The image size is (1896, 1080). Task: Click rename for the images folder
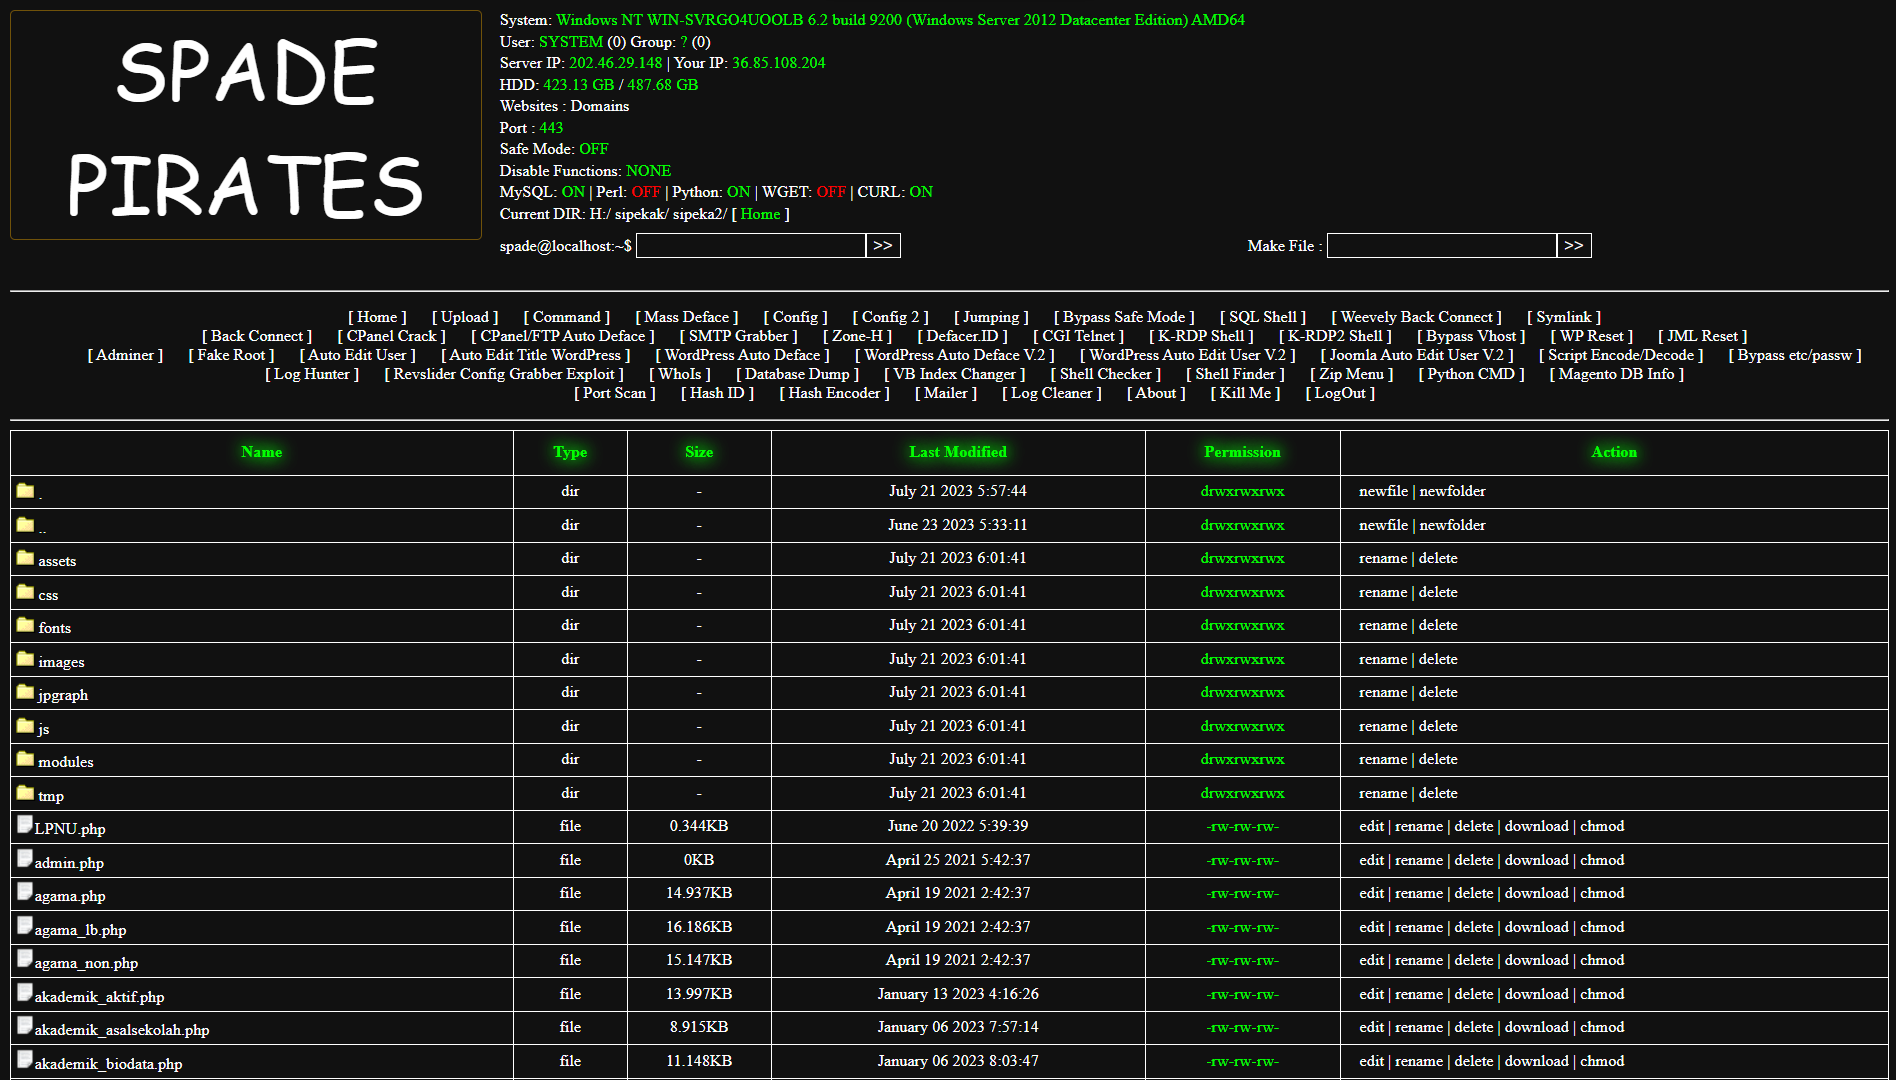click(1383, 659)
